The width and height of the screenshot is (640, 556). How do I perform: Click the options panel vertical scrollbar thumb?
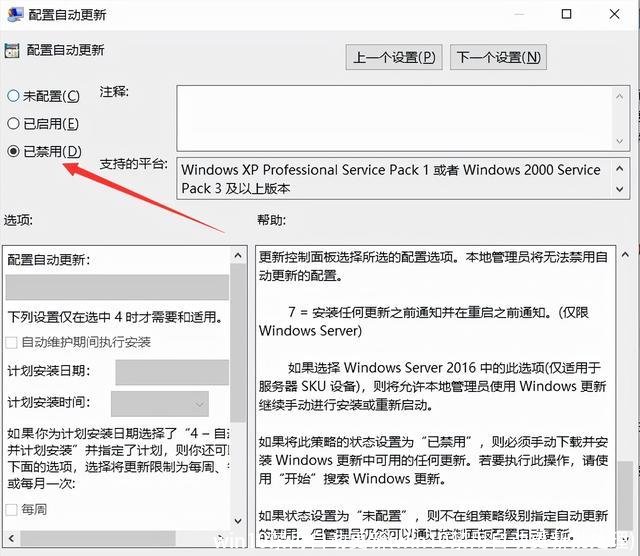(x=238, y=343)
